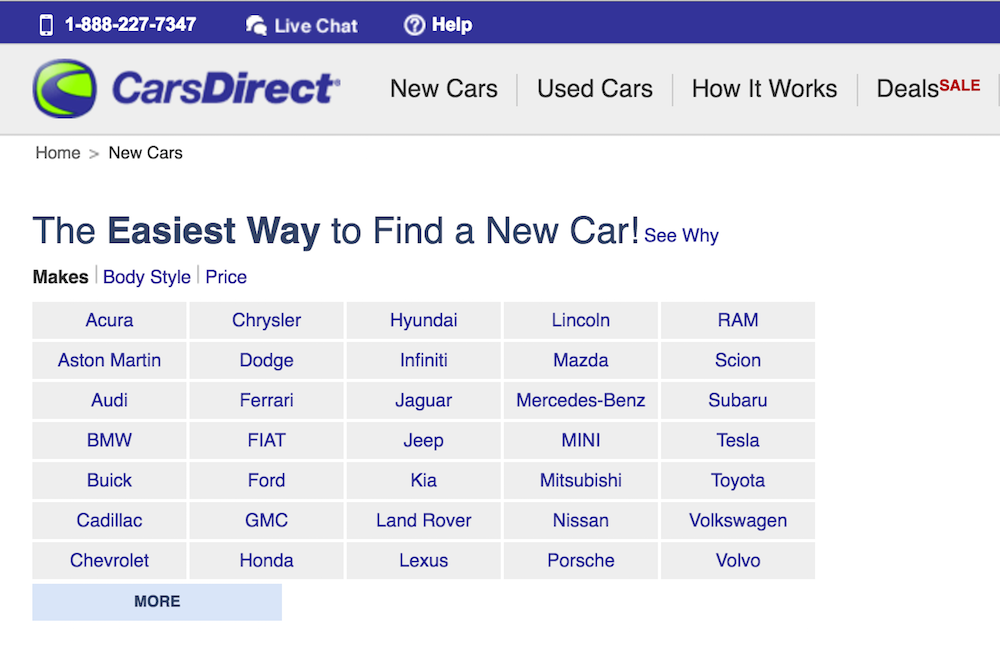Select Jaguar make

point(423,400)
